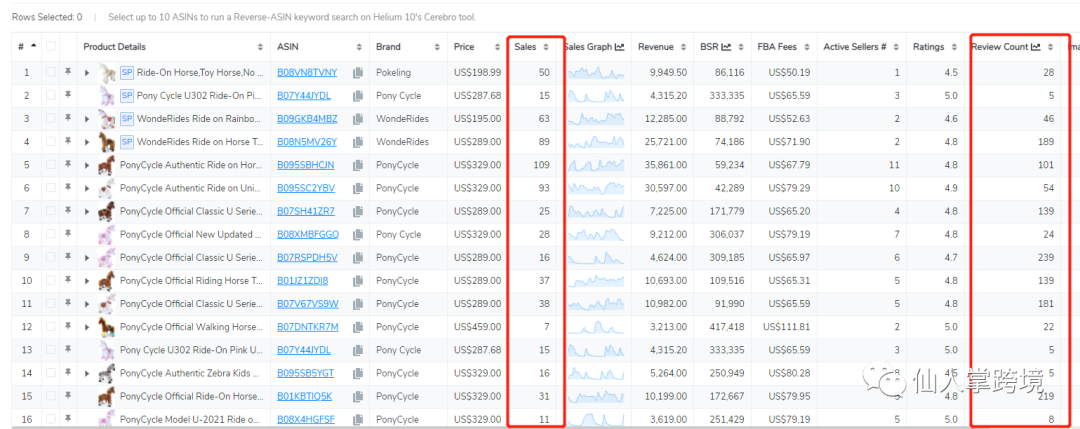This screenshot has height=429, width=1080.
Task: Copy ASIN B07SH41ZR7 with its copy icon
Action: click(357, 211)
